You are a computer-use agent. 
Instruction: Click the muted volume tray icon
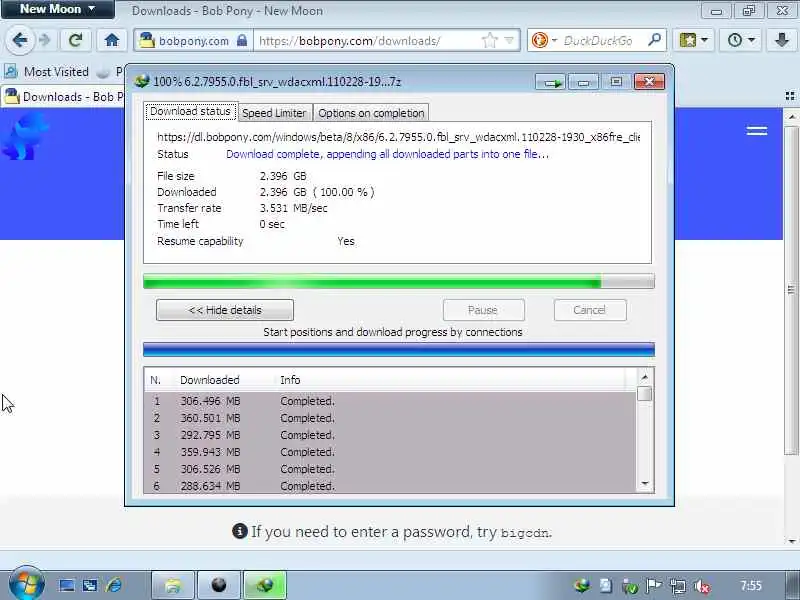[703, 586]
